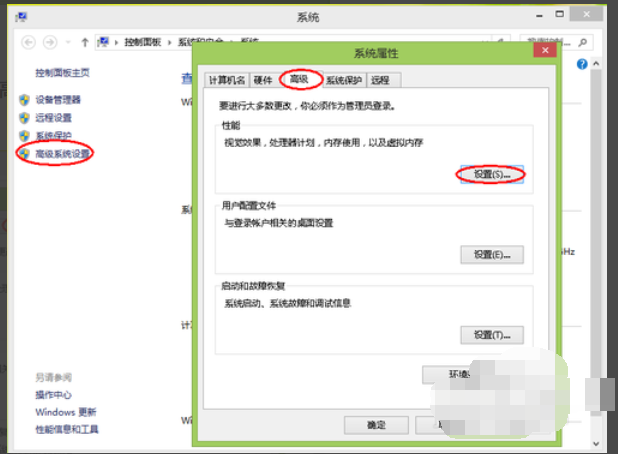The width and height of the screenshot is (618, 454).
Task: Confirm with the 确定 button
Action: point(376,425)
